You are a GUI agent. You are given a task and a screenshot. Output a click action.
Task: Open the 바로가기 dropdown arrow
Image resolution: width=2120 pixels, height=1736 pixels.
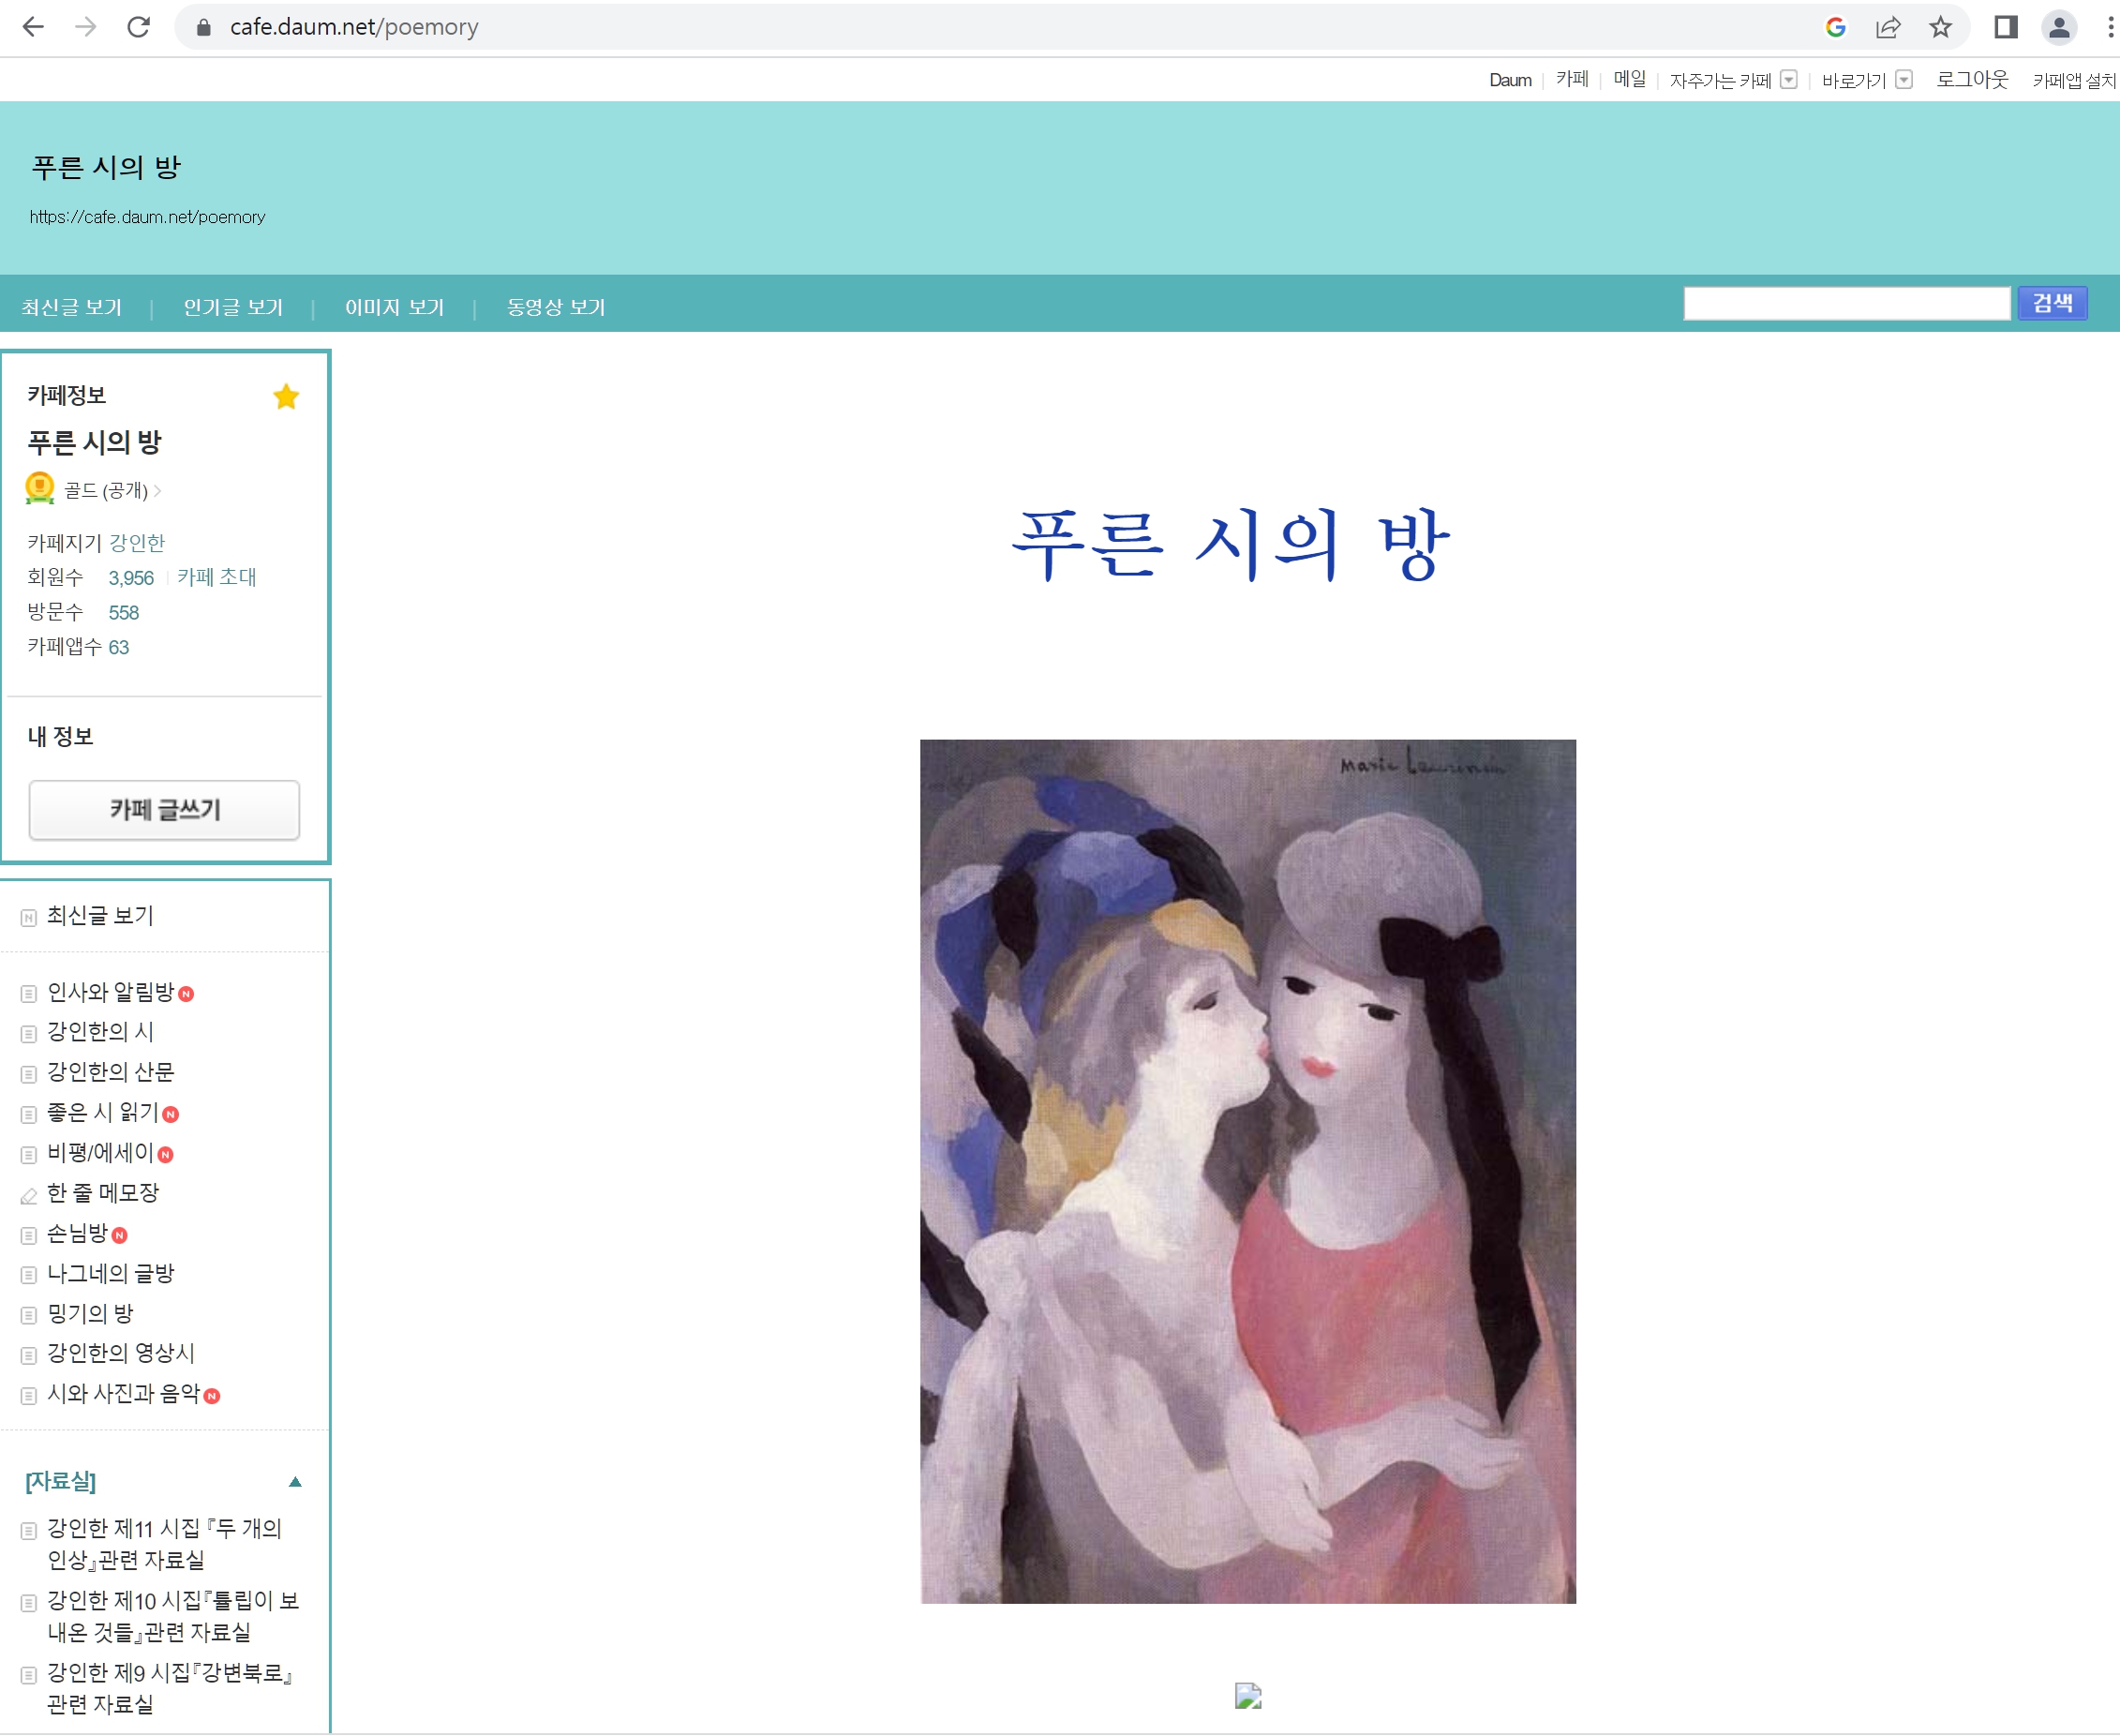1904,80
